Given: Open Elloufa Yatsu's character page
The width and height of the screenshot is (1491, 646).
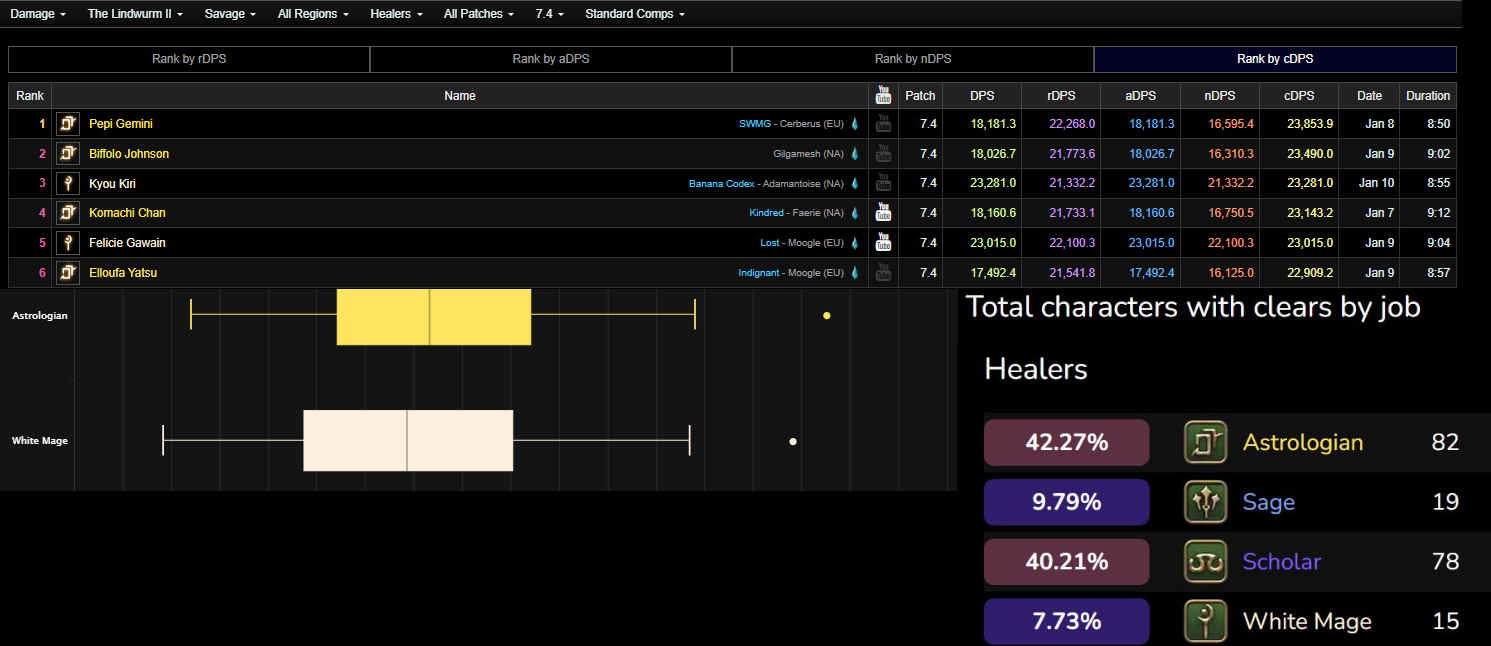Looking at the screenshot, I should pos(123,273).
